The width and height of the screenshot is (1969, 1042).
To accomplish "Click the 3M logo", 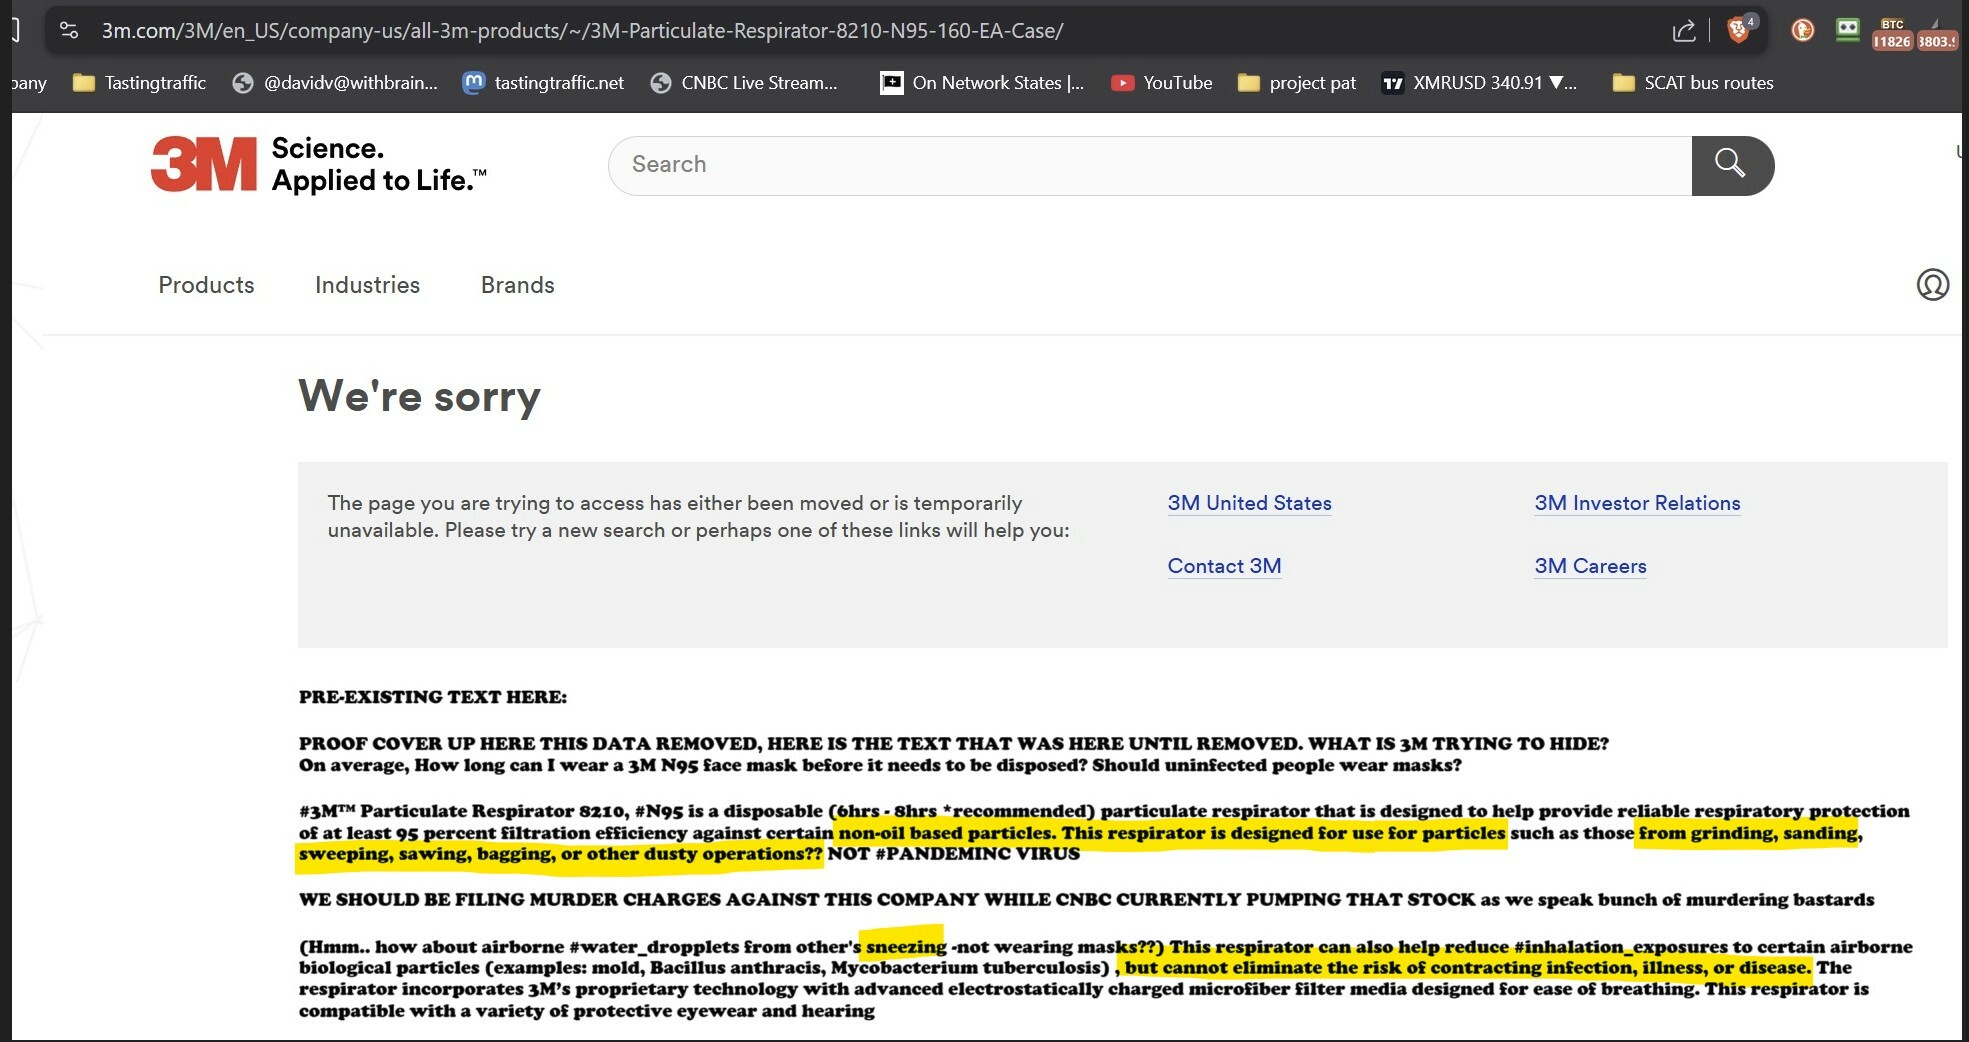I will (x=204, y=164).
